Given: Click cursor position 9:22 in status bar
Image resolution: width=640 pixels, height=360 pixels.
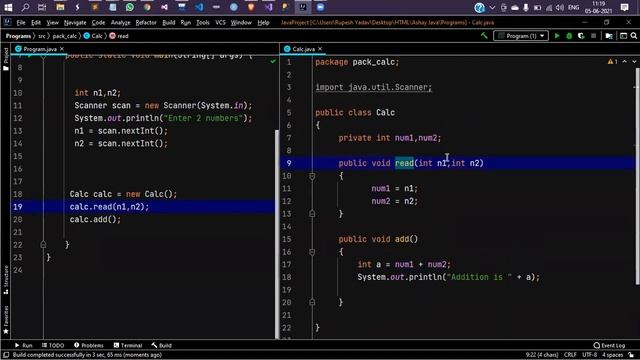Looking at the screenshot, I should 542,355.
